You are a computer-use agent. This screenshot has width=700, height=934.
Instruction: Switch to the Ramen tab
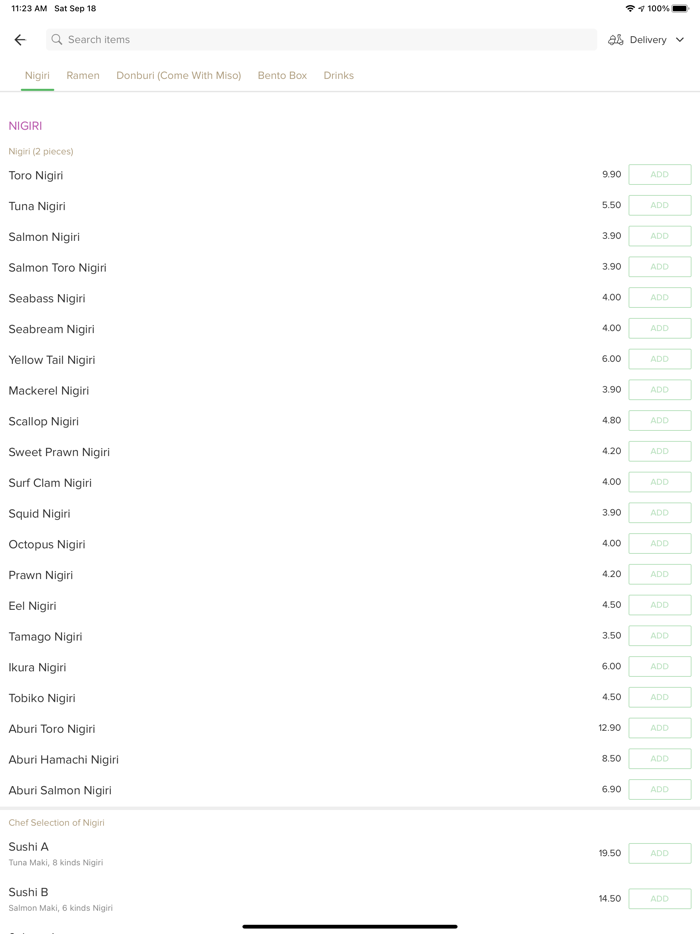[x=83, y=75]
